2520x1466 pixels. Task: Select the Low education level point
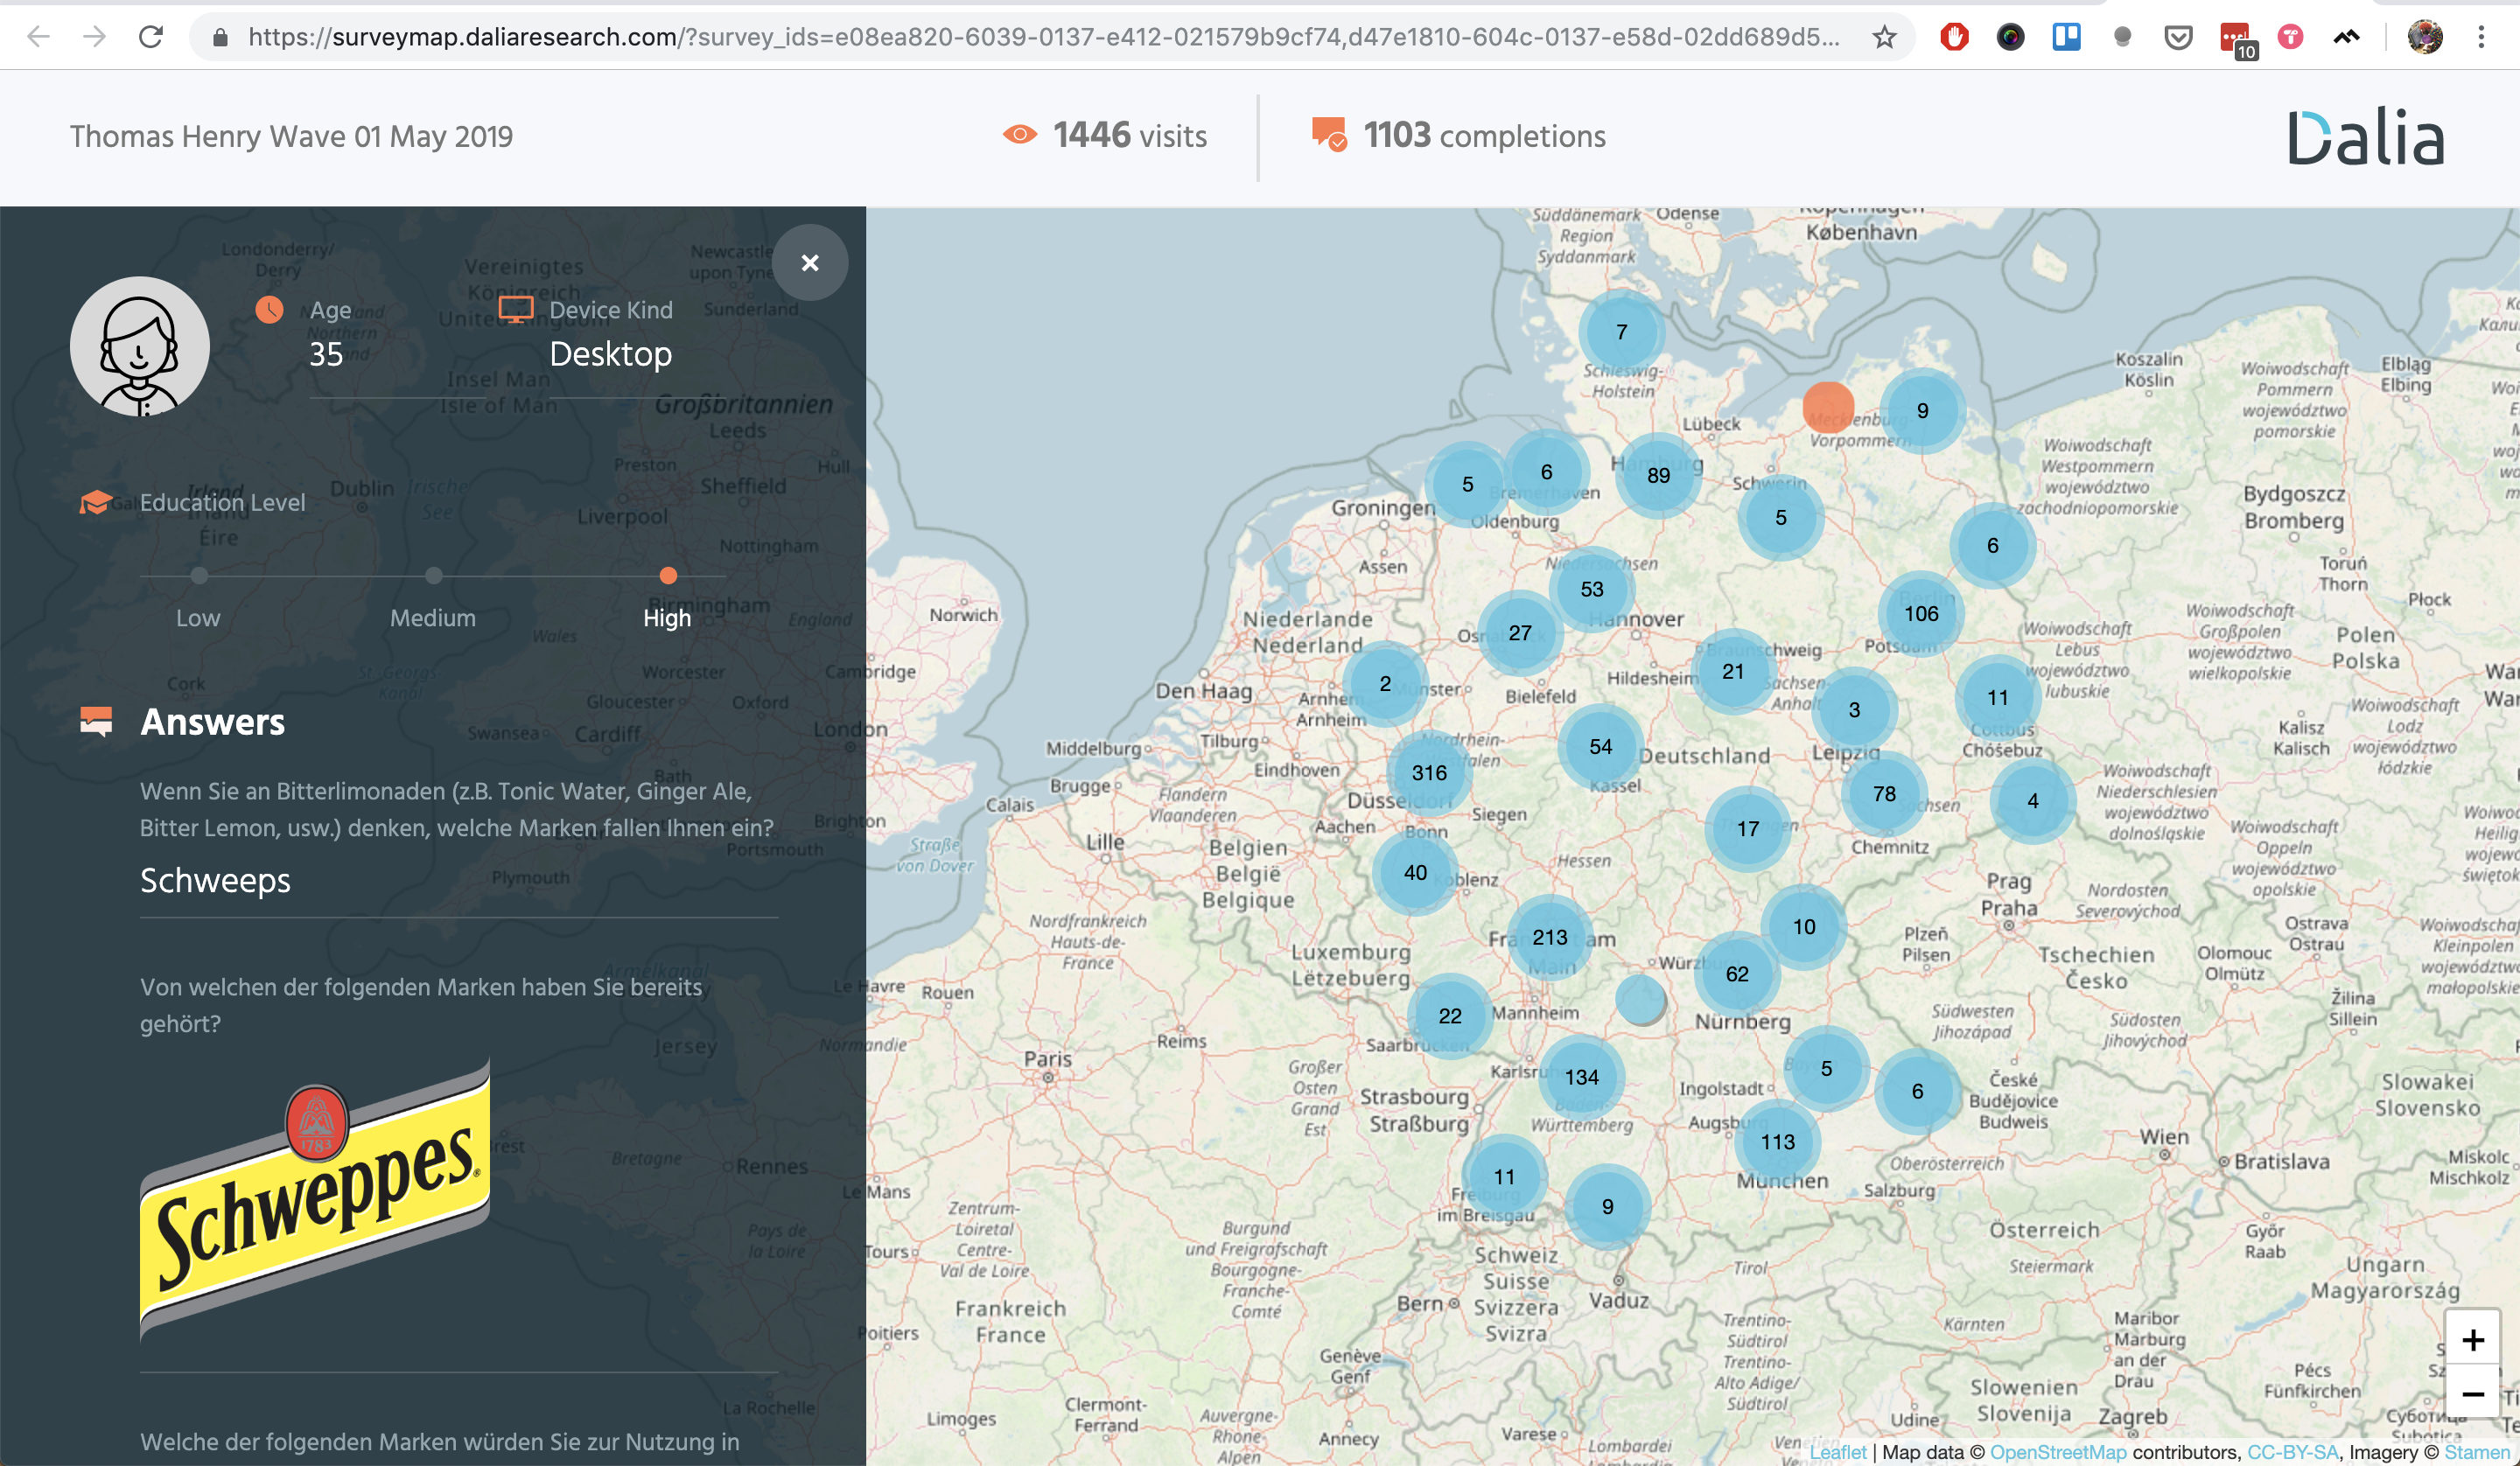click(x=199, y=575)
